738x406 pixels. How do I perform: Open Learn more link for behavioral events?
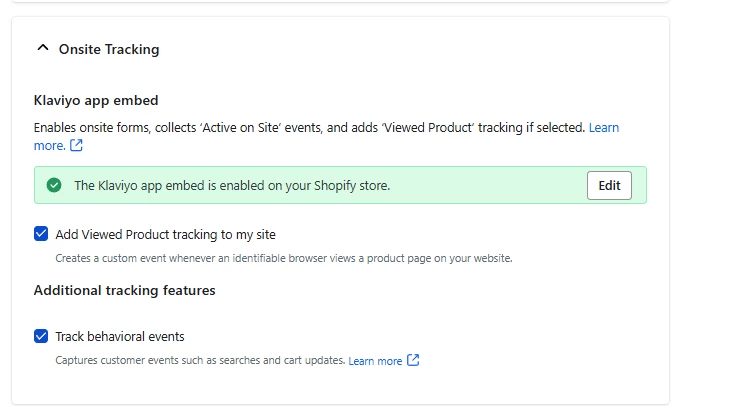point(375,361)
